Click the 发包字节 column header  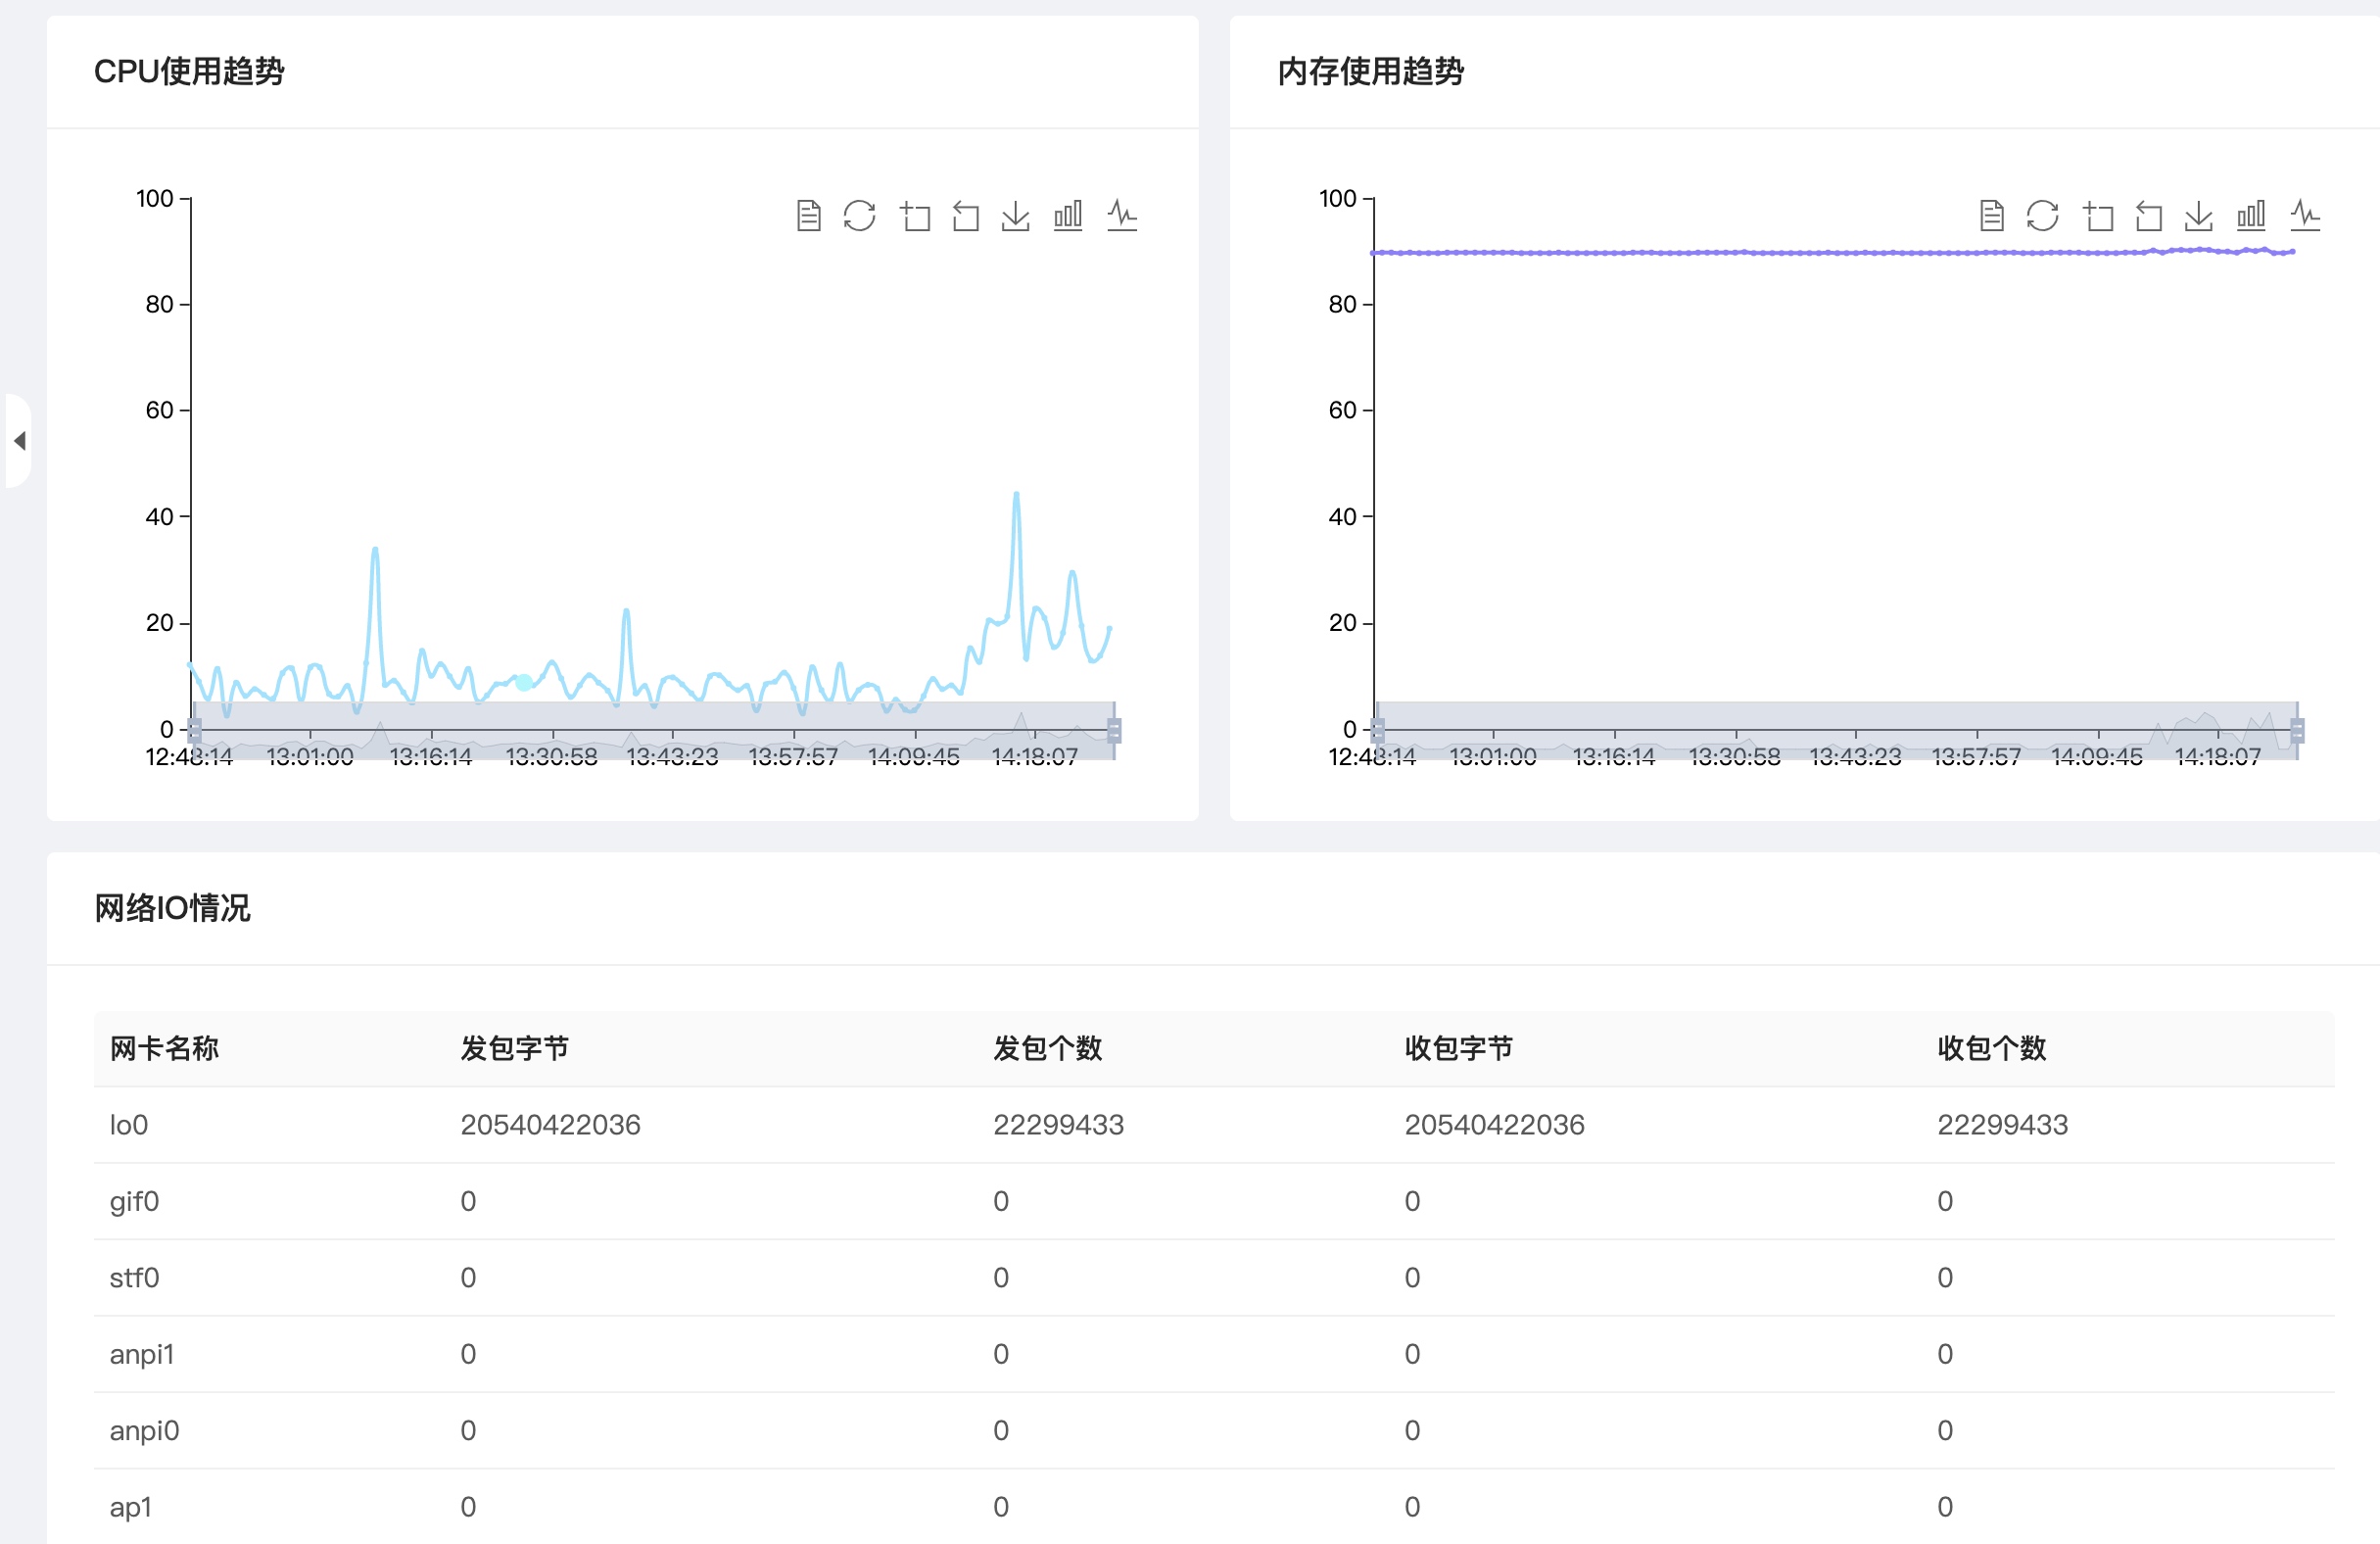point(514,1048)
